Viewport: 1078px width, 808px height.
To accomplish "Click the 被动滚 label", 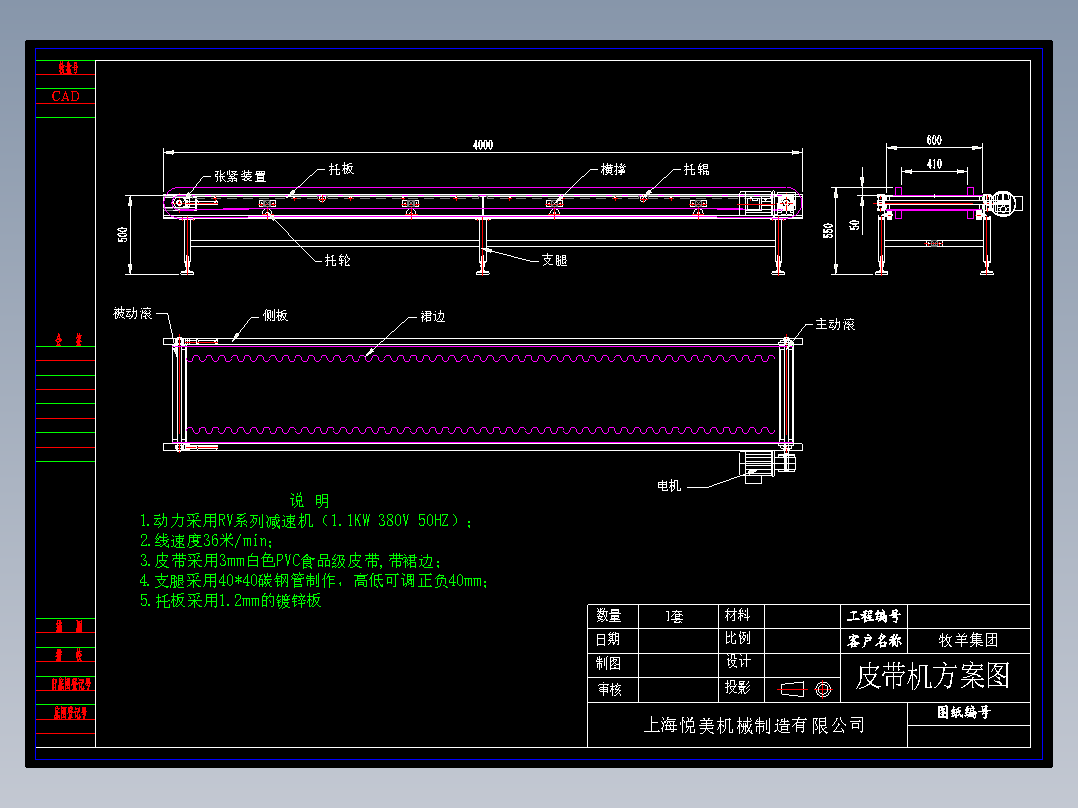I will tap(133, 314).
